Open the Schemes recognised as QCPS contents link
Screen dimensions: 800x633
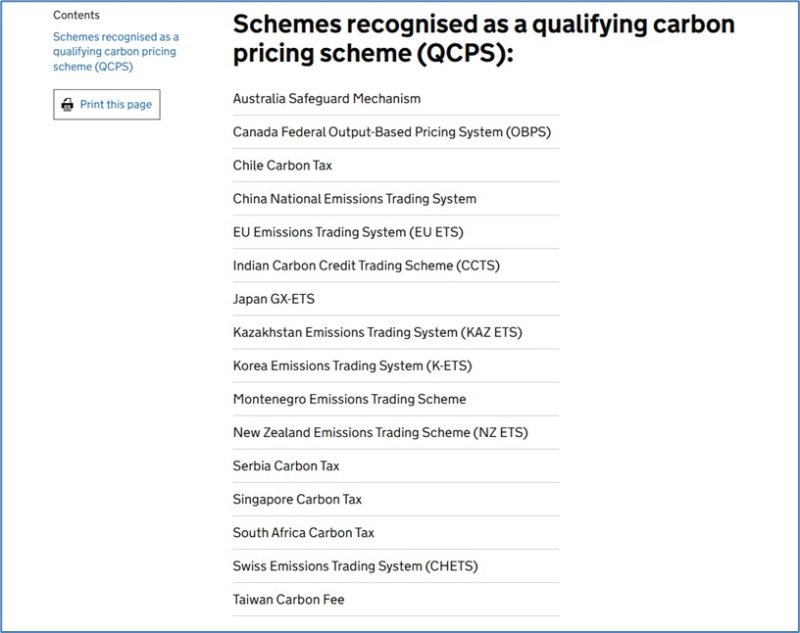pyautogui.click(x=116, y=52)
